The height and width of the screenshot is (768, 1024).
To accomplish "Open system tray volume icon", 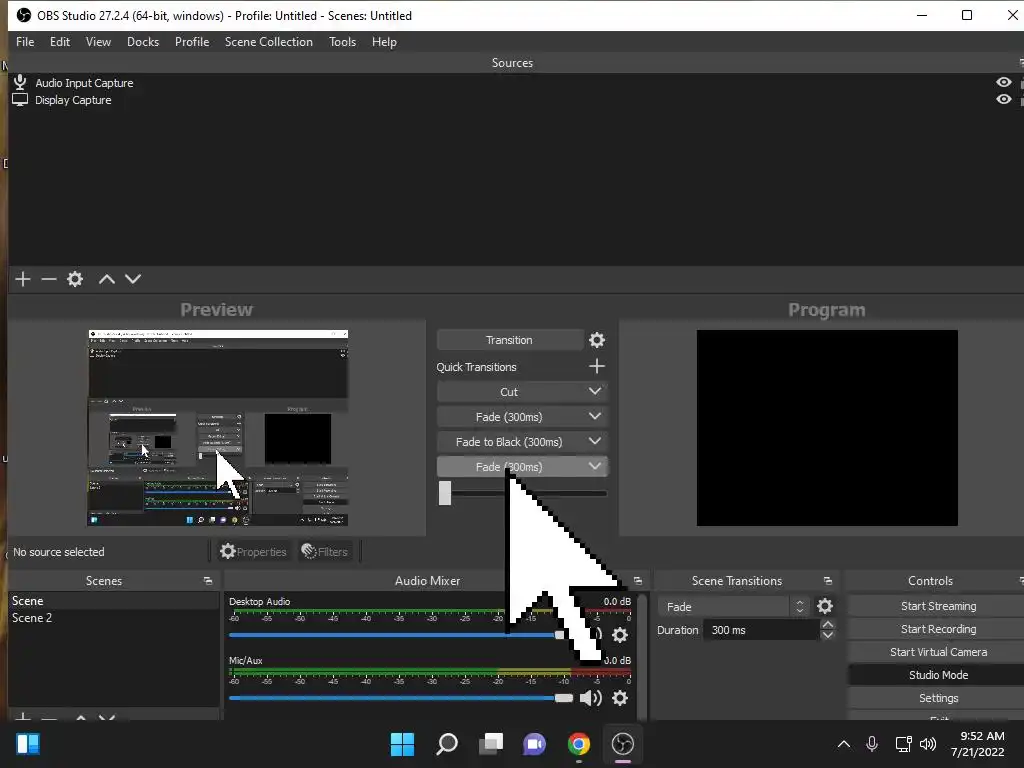I will point(927,744).
